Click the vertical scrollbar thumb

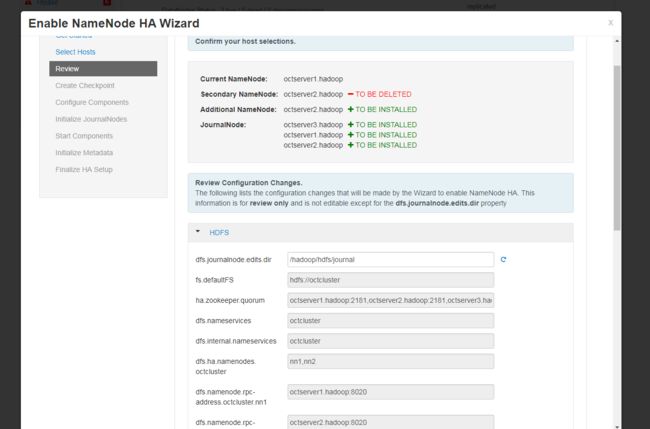coord(617,147)
